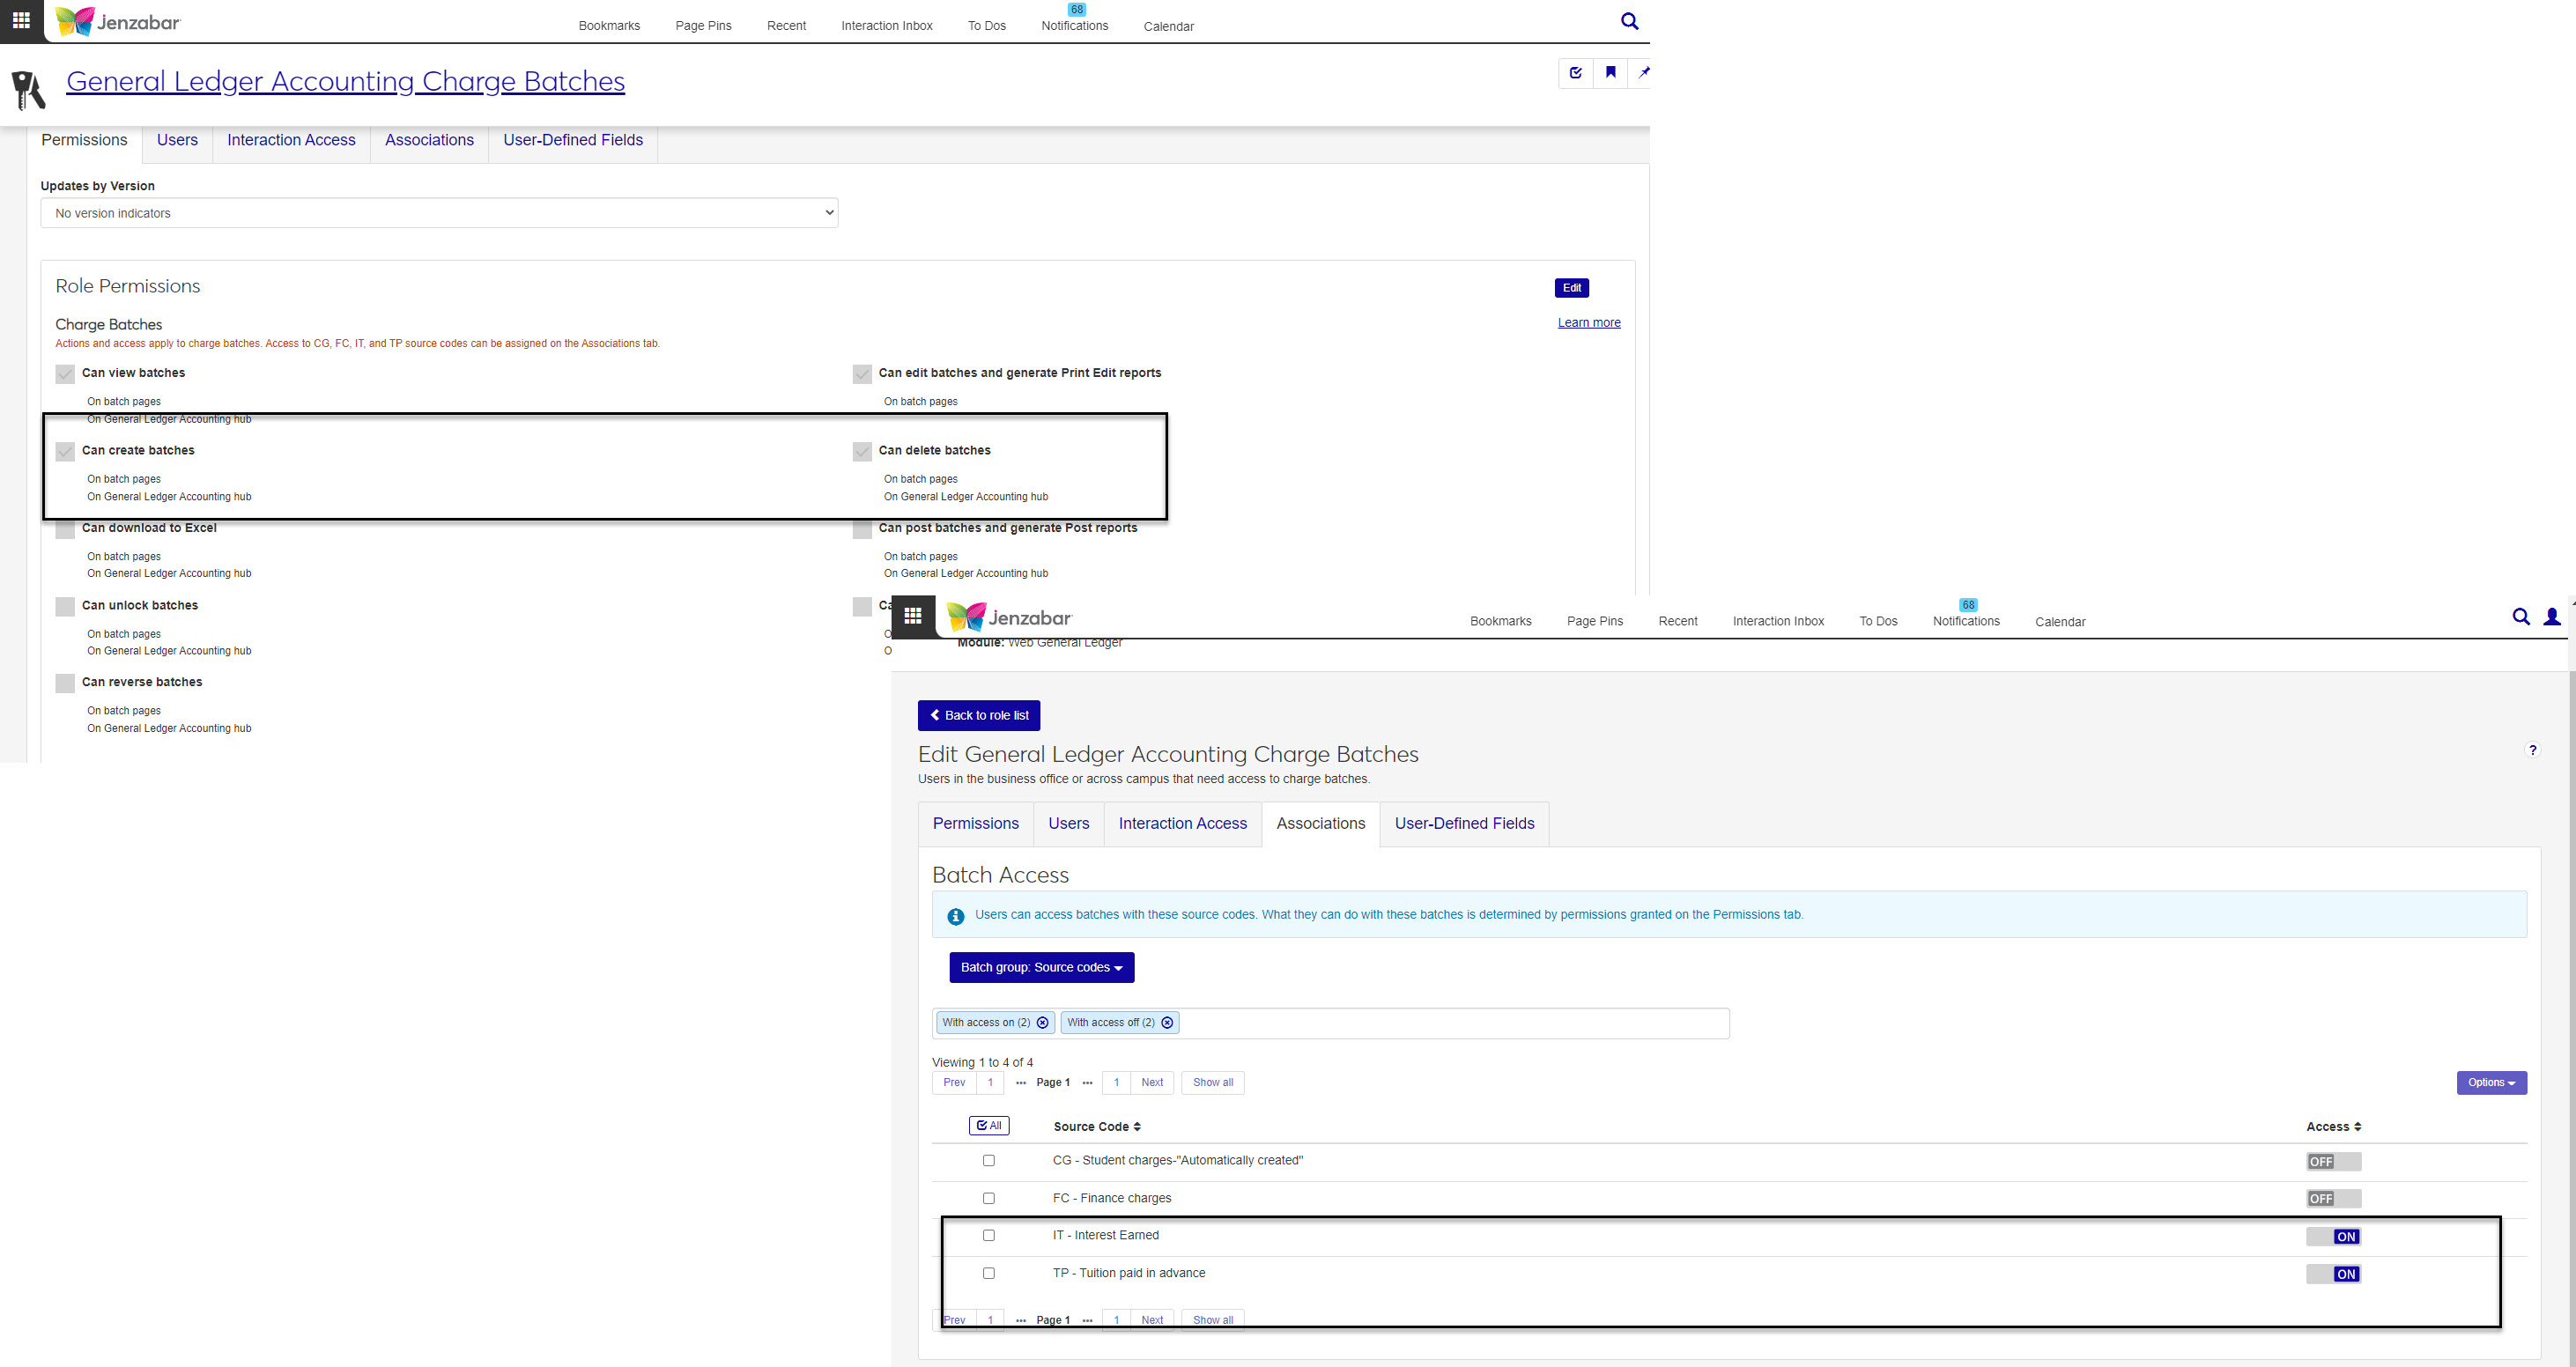Image resolution: width=2576 pixels, height=1367 pixels.
Task: Click the to-do checkmark icon beside the bookmark icon
Action: coord(1576,72)
